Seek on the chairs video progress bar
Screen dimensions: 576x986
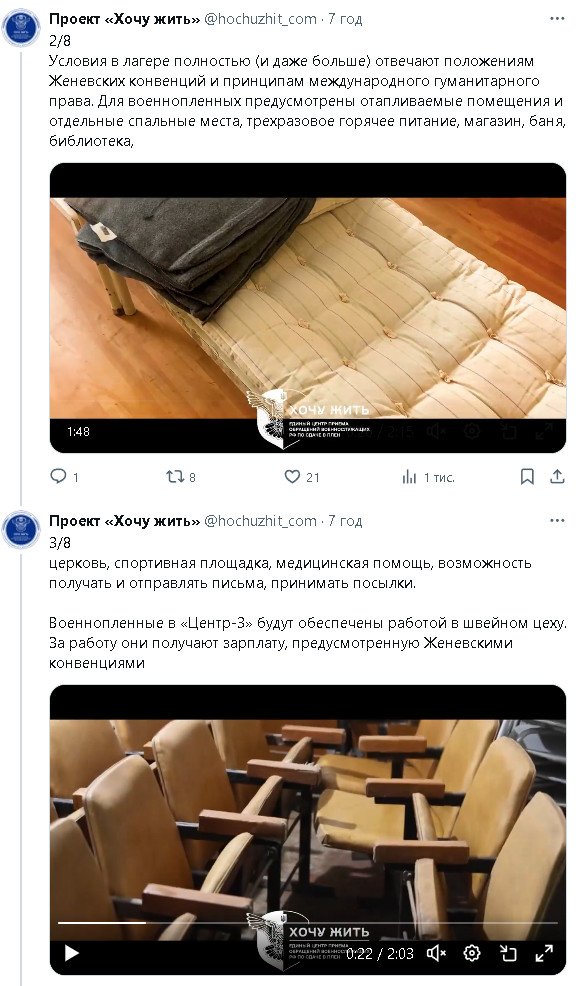pos(307,923)
